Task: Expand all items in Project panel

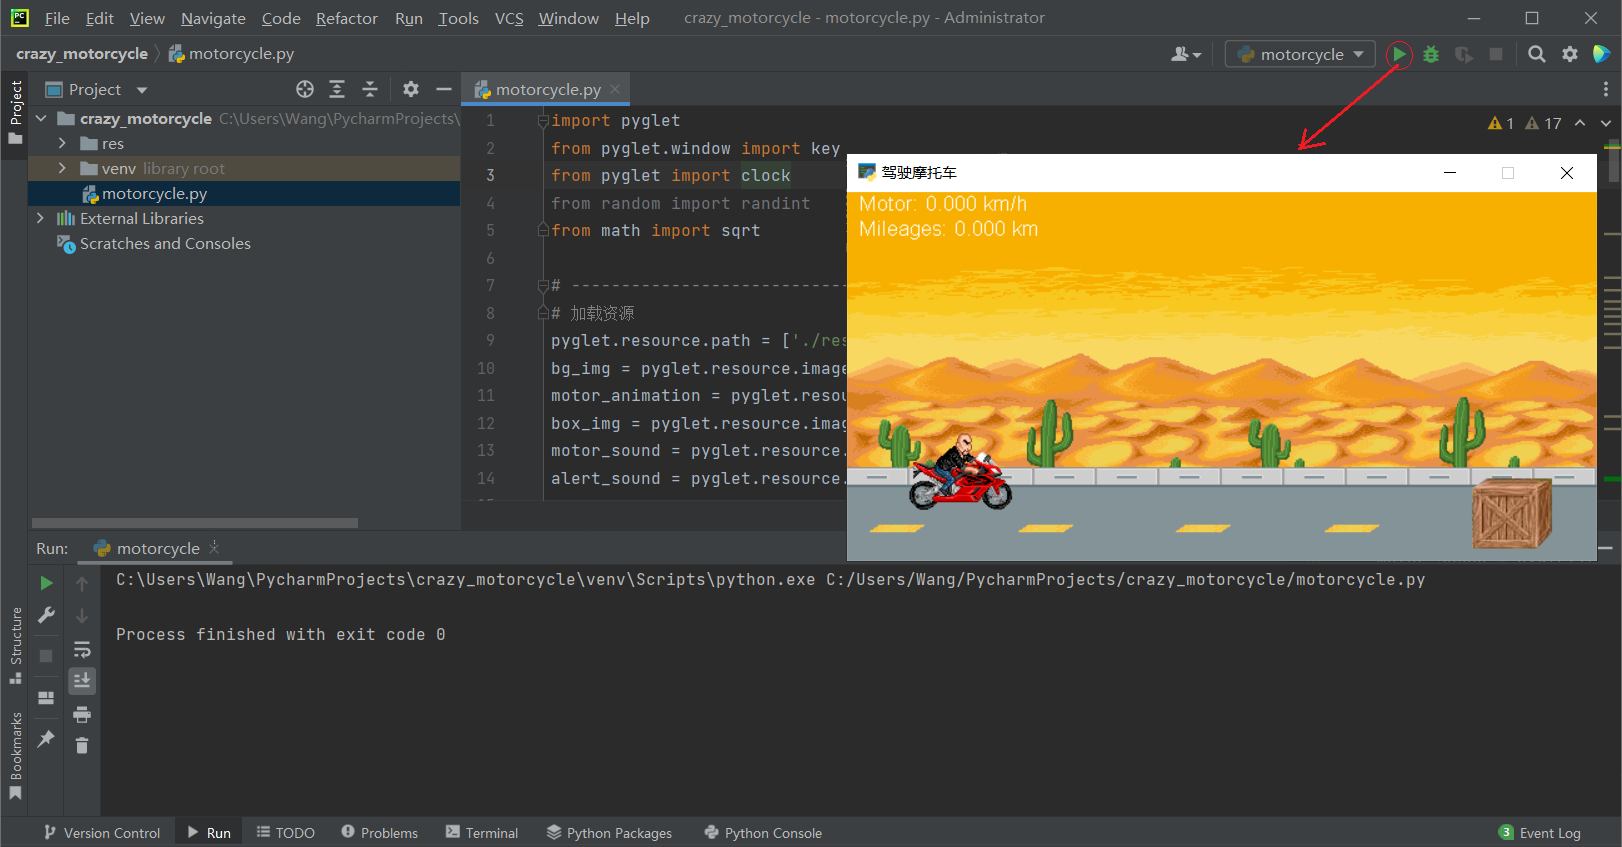Action: (337, 89)
